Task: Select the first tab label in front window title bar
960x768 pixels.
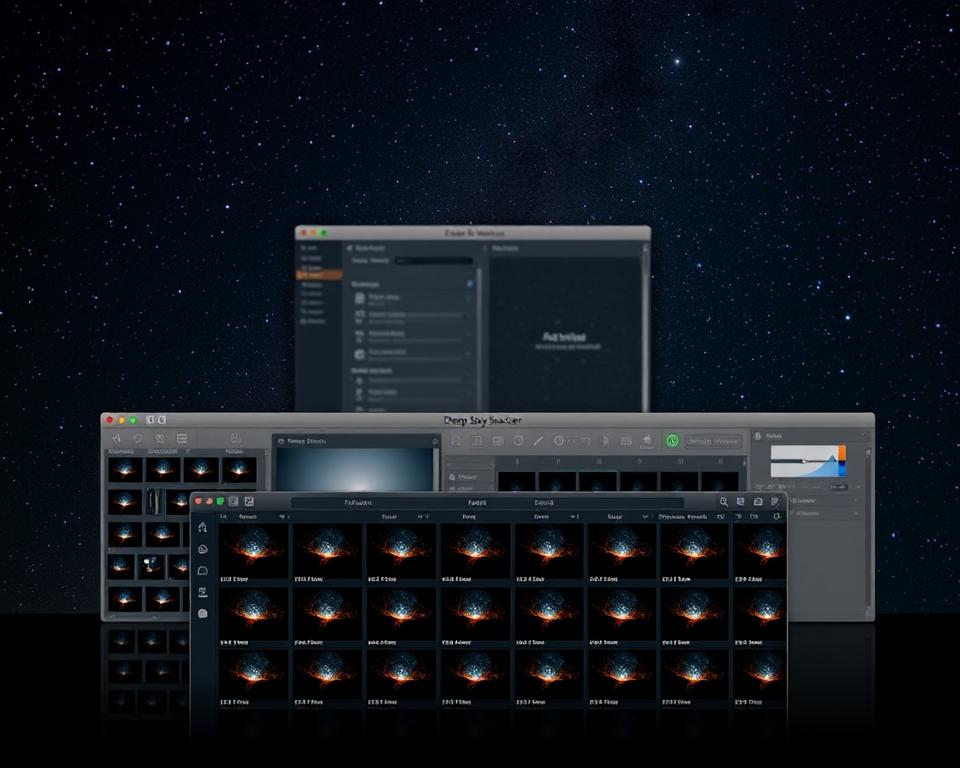Action: [358, 502]
